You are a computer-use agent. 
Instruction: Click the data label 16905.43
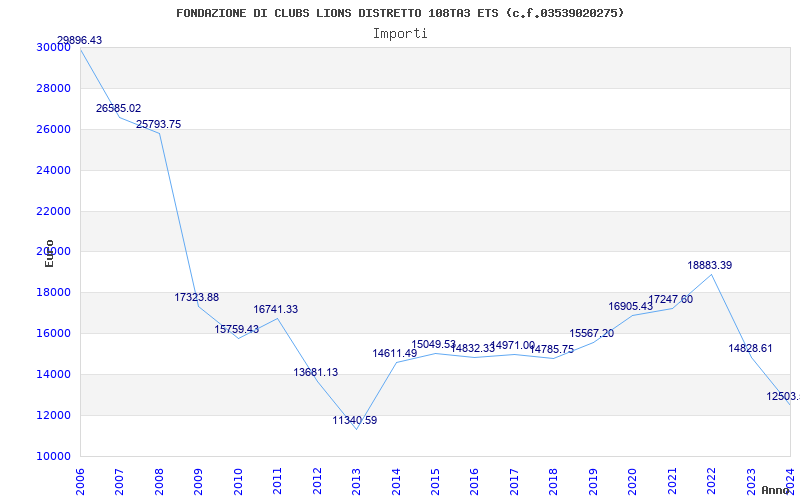(631, 306)
